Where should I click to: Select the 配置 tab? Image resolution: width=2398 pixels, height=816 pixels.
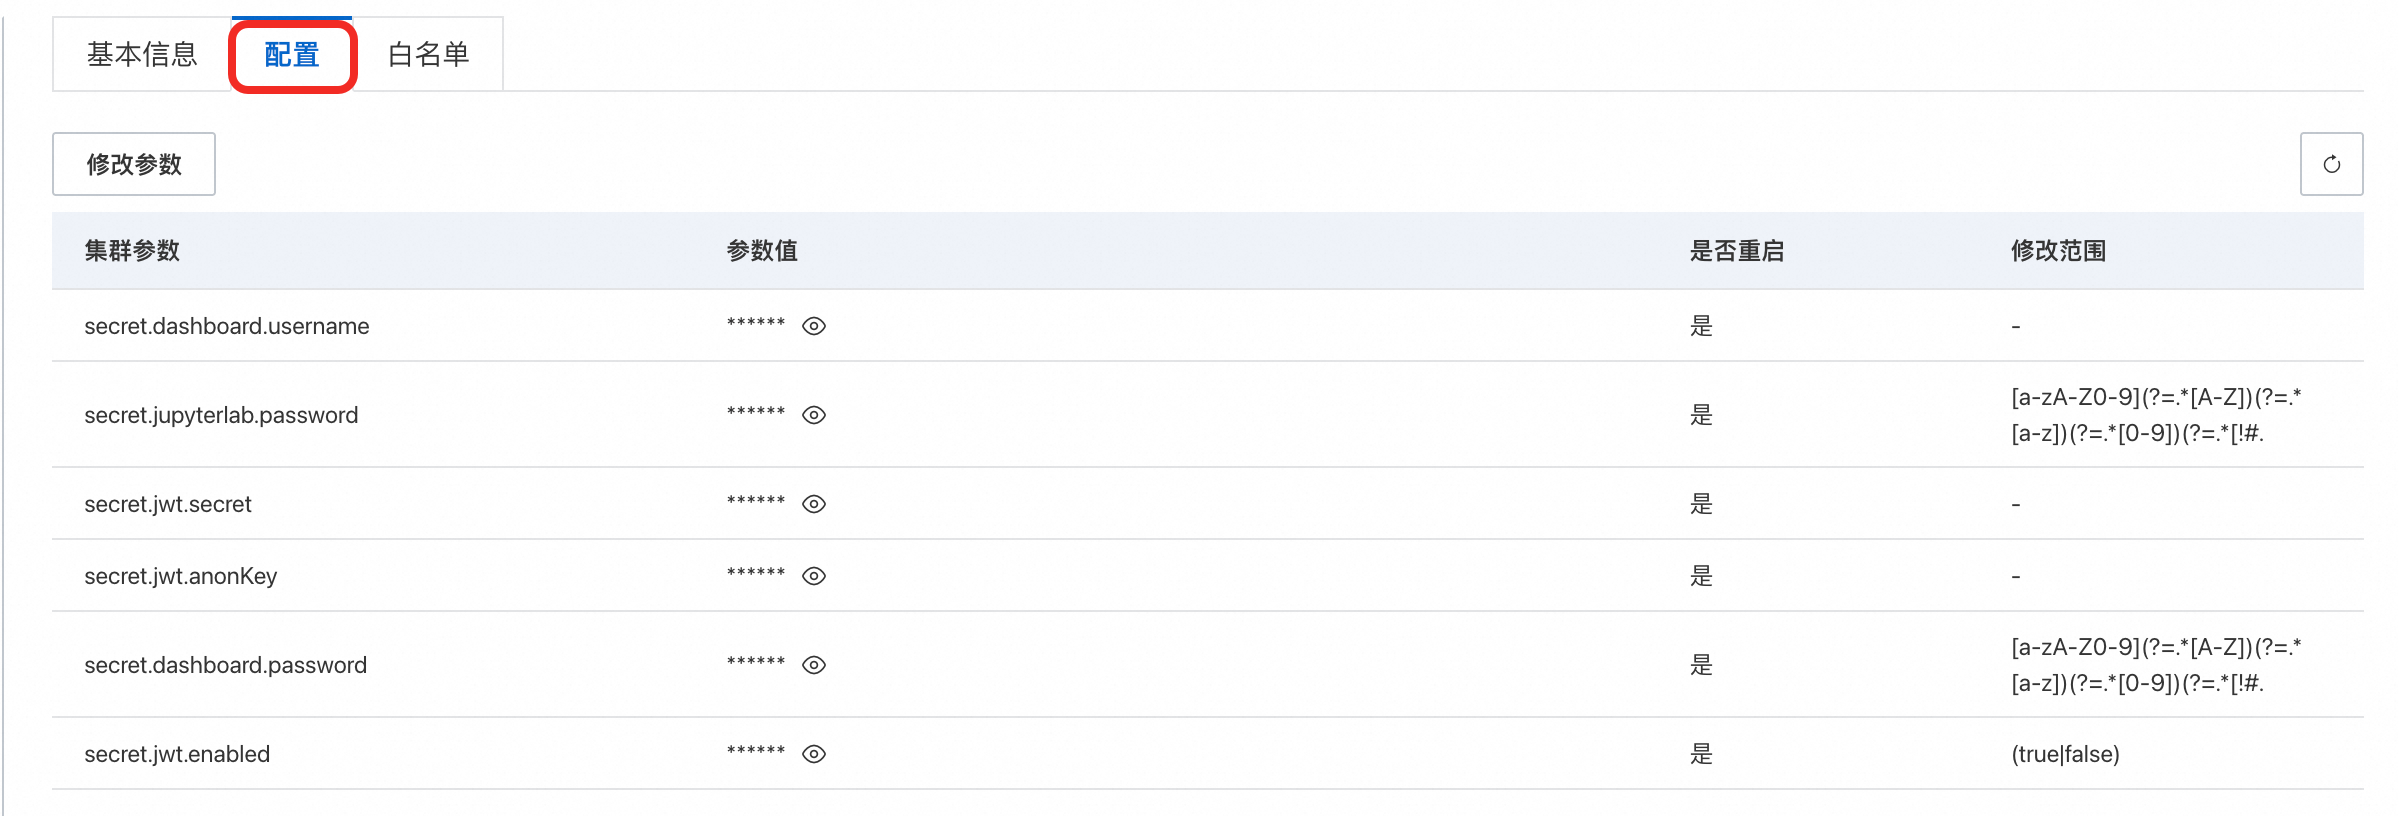coord(292,54)
